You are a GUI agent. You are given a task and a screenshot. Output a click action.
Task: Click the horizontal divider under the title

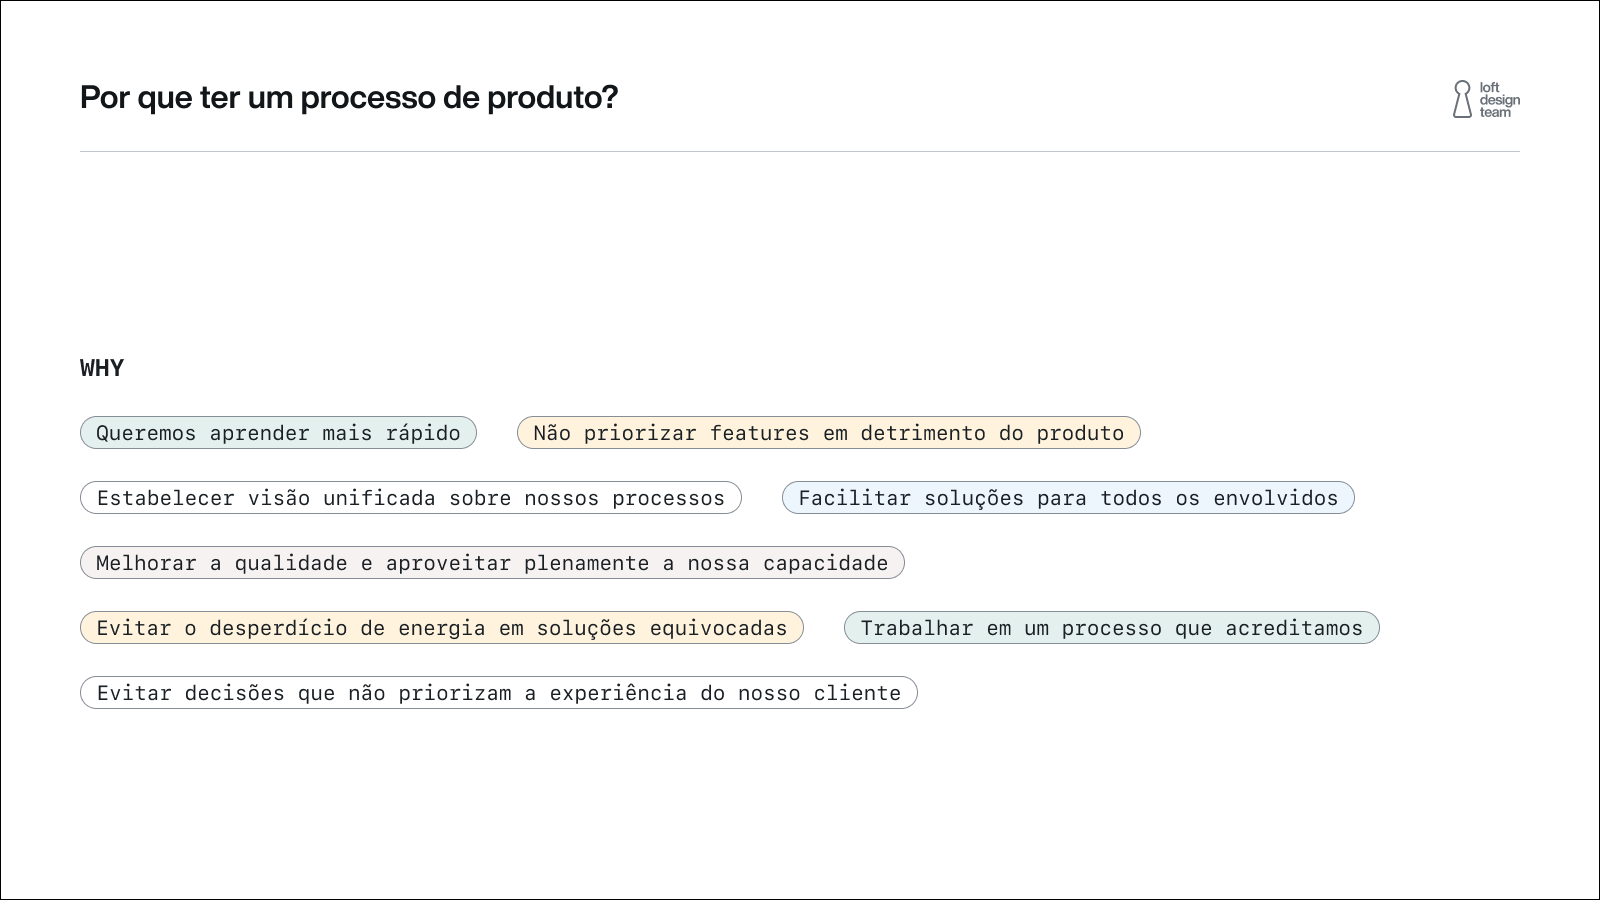tap(800, 152)
